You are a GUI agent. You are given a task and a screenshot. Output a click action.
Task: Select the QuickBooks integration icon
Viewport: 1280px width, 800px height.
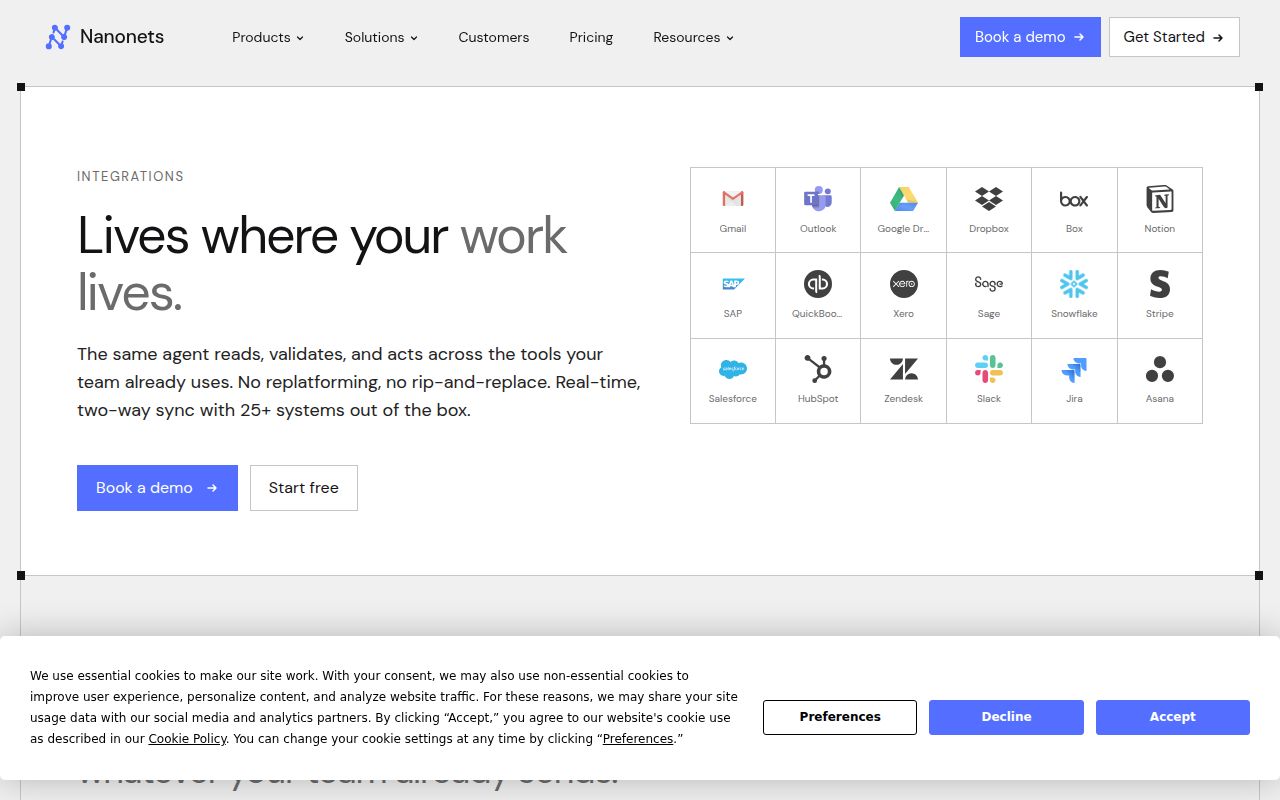pos(818,284)
